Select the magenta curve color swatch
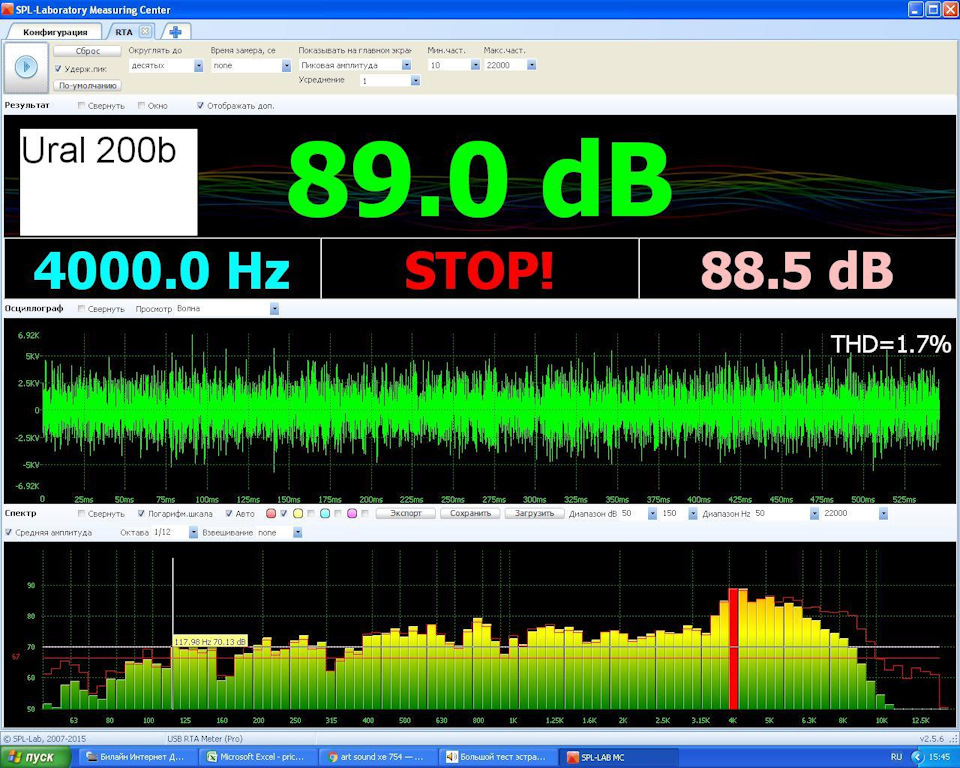 coord(352,514)
